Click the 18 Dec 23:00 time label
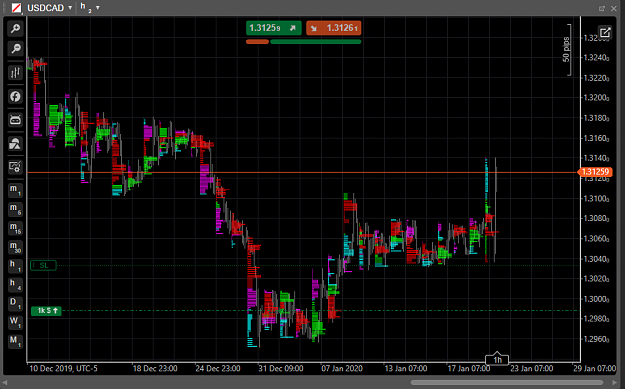Screen dimensions: 625x389 (x=155, y=368)
